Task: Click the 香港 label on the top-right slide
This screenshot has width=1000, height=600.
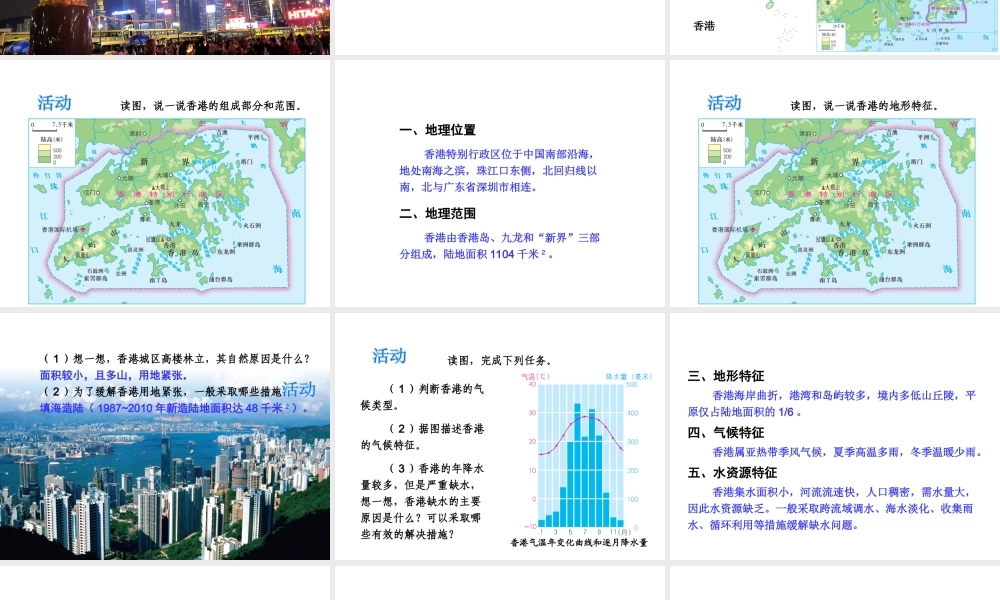Action: pyautogui.click(x=704, y=26)
